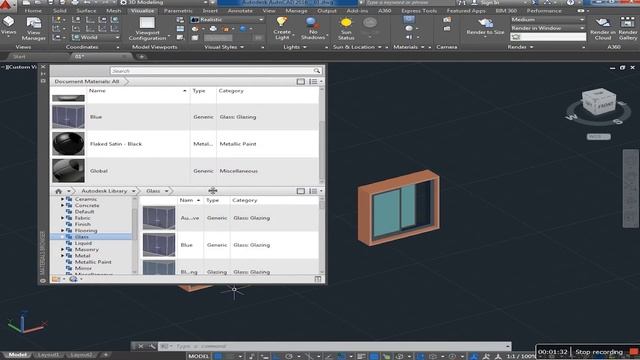Open the Manage ribbon tab
Image resolution: width=640 pixels, height=360 pixels.
[x=296, y=11]
